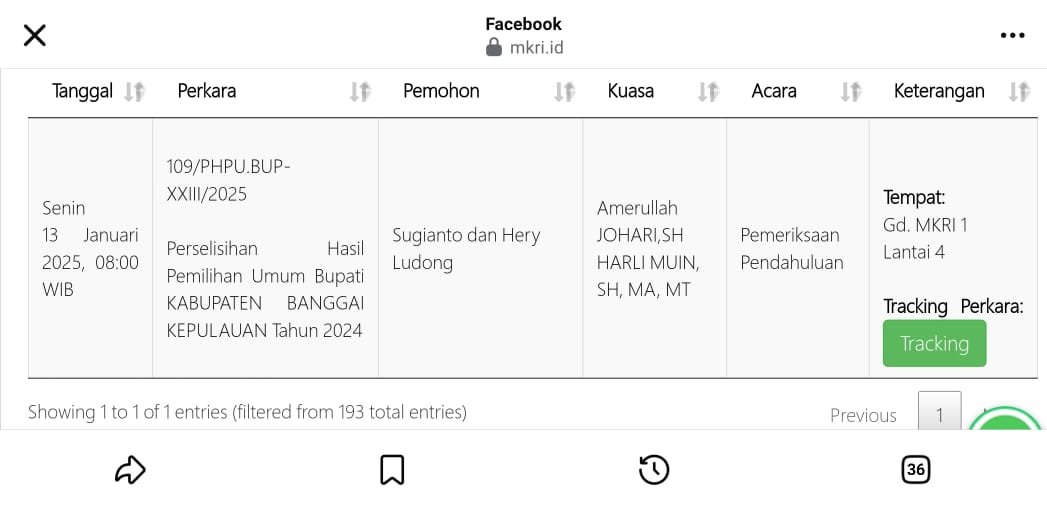This screenshot has width=1047, height=509.
Task: Tap the Sugianto dan Hery Ludong cell
Action: point(480,248)
